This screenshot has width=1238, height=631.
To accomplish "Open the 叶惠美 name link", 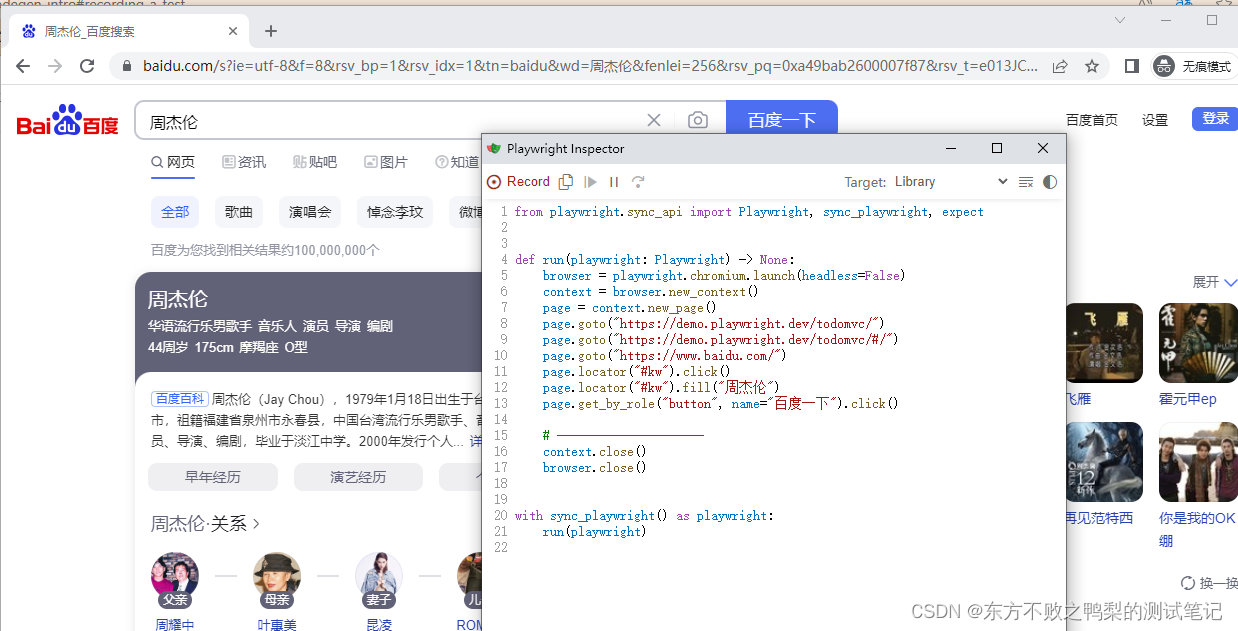I will tap(277, 624).
